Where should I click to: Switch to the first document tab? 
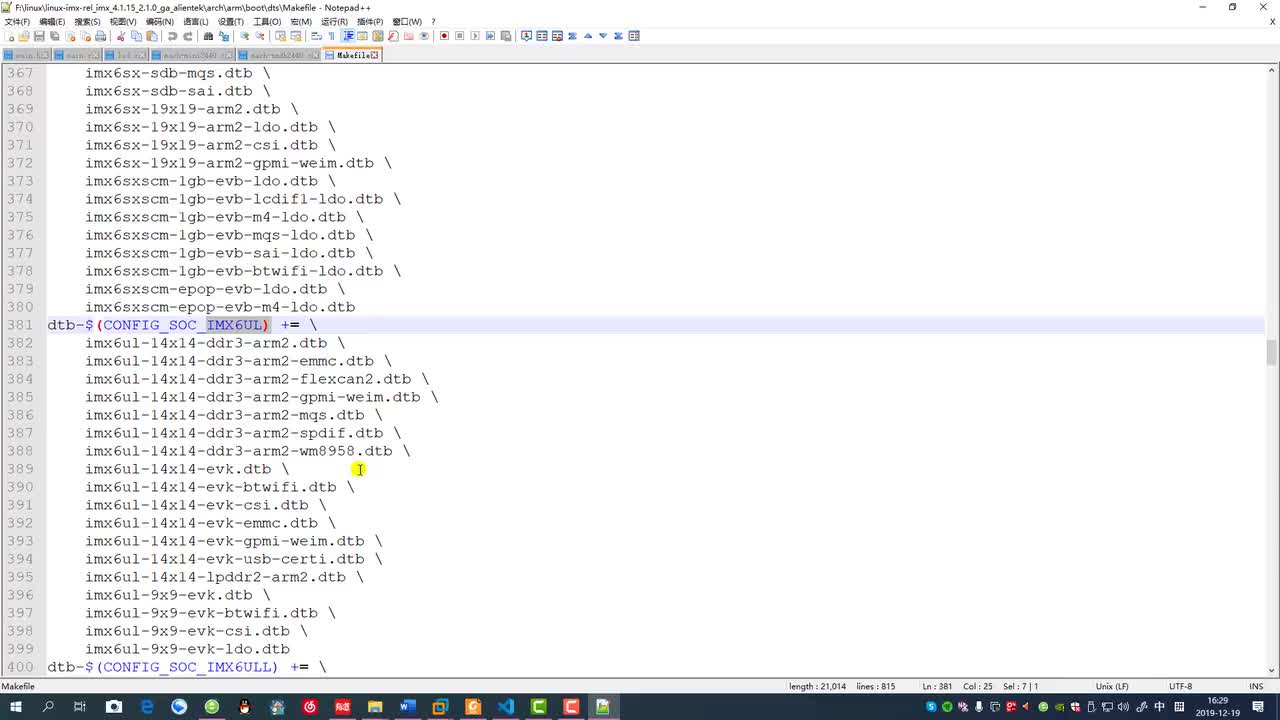click(26, 55)
